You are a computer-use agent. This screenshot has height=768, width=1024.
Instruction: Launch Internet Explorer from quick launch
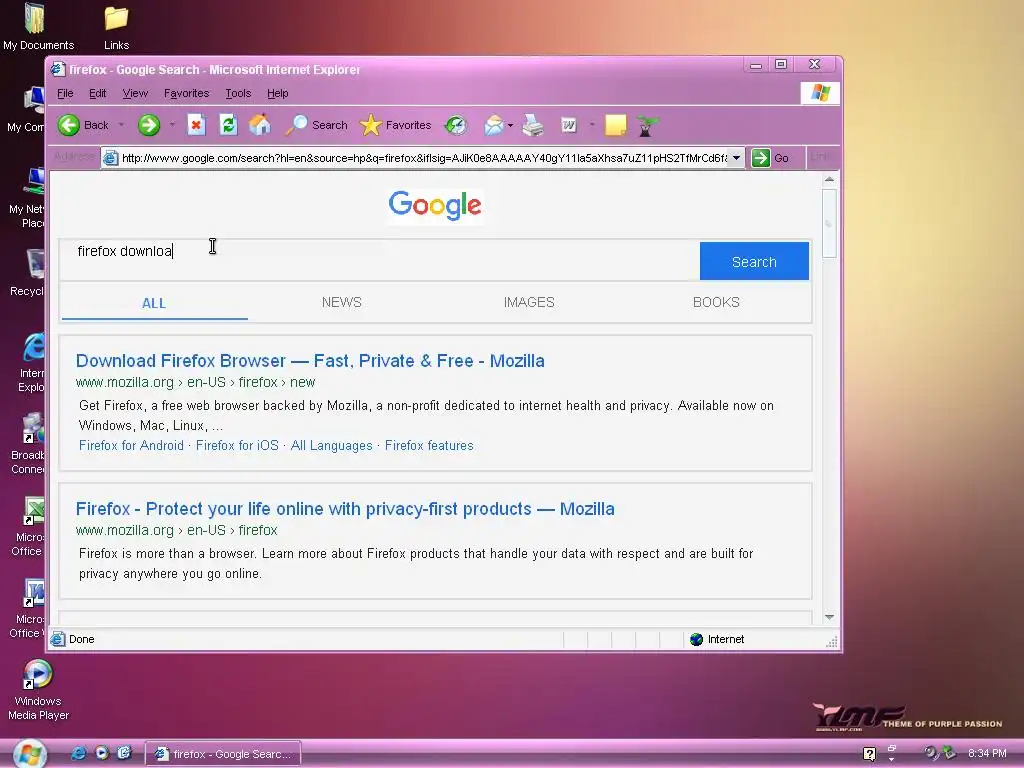(x=78, y=753)
